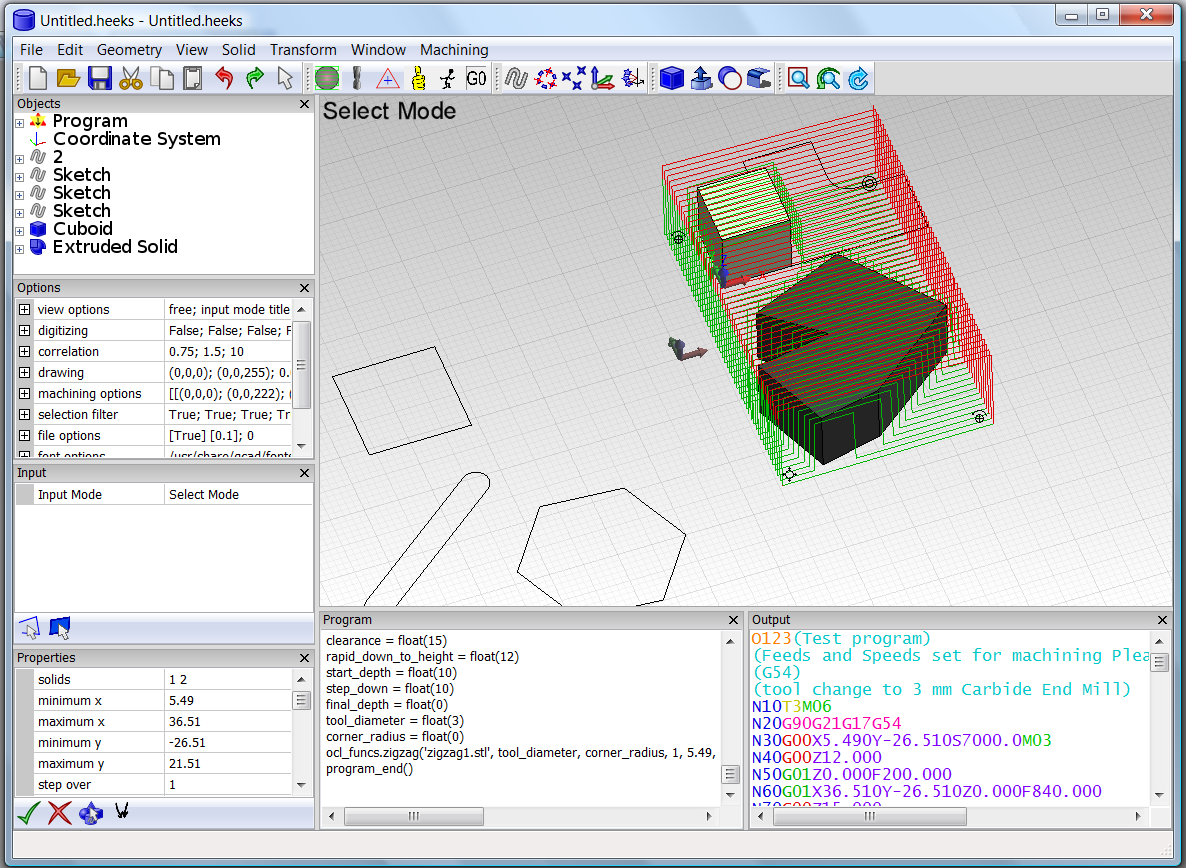Click the Cut scissors icon
1186x868 pixels.
(130, 78)
